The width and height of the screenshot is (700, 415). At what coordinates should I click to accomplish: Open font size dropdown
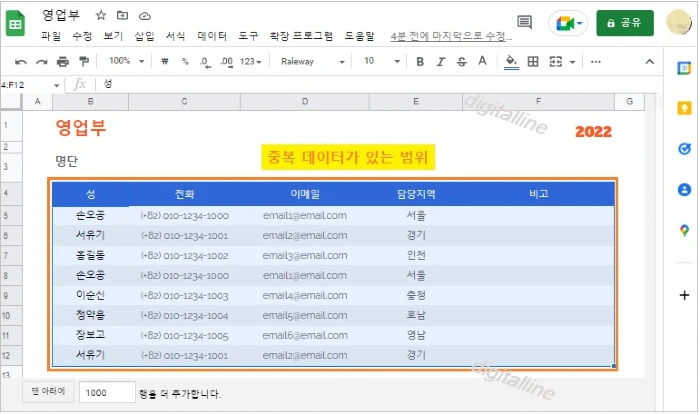point(382,61)
